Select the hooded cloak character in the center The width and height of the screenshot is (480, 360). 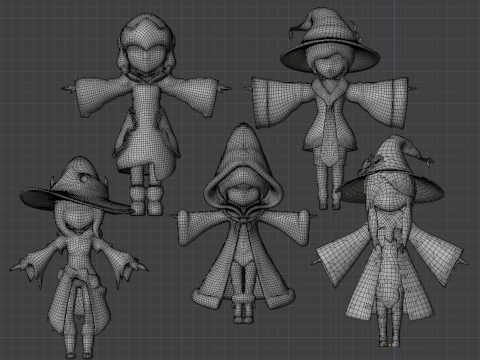pos(243,223)
